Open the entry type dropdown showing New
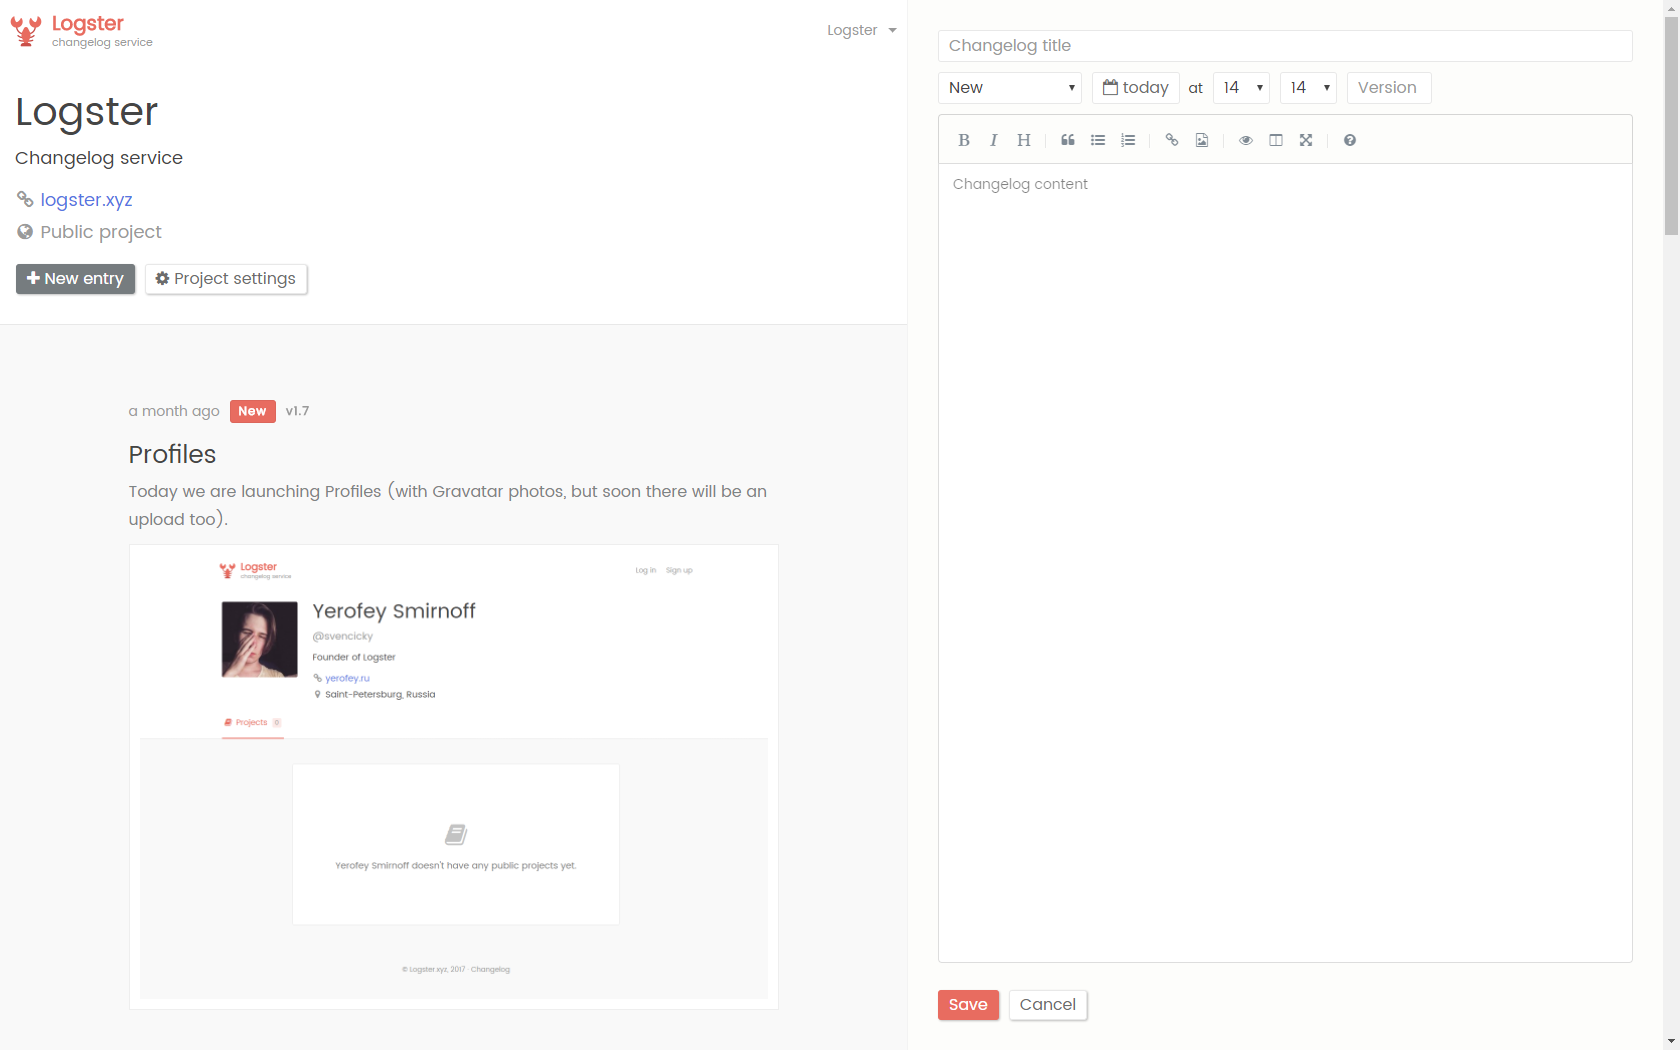 click(1009, 88)
